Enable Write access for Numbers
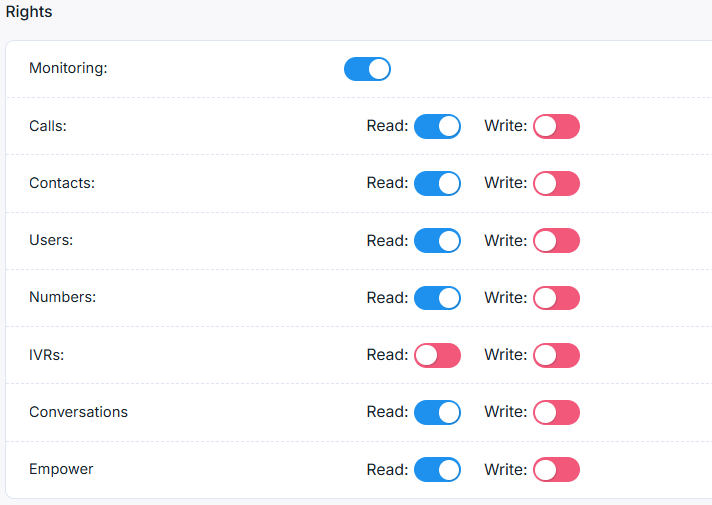The height and width of the screenshot is (505, 712). 556,297
